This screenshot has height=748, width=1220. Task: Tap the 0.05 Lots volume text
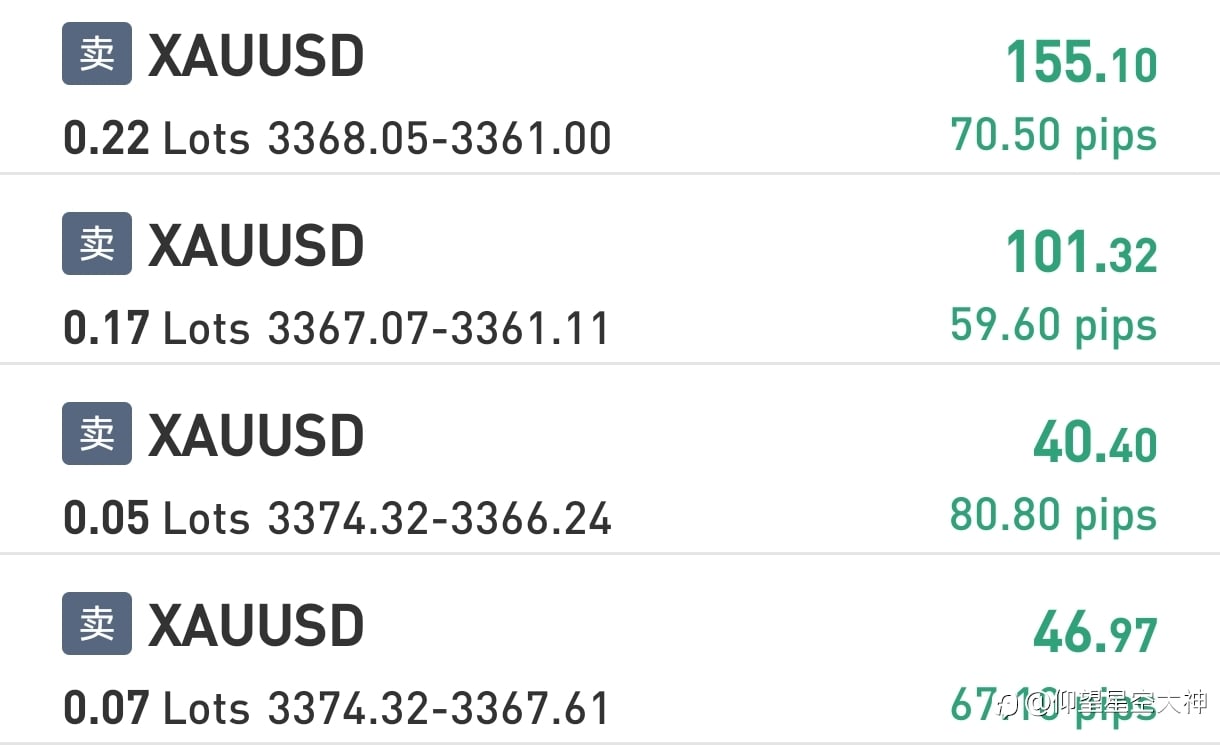156,518
